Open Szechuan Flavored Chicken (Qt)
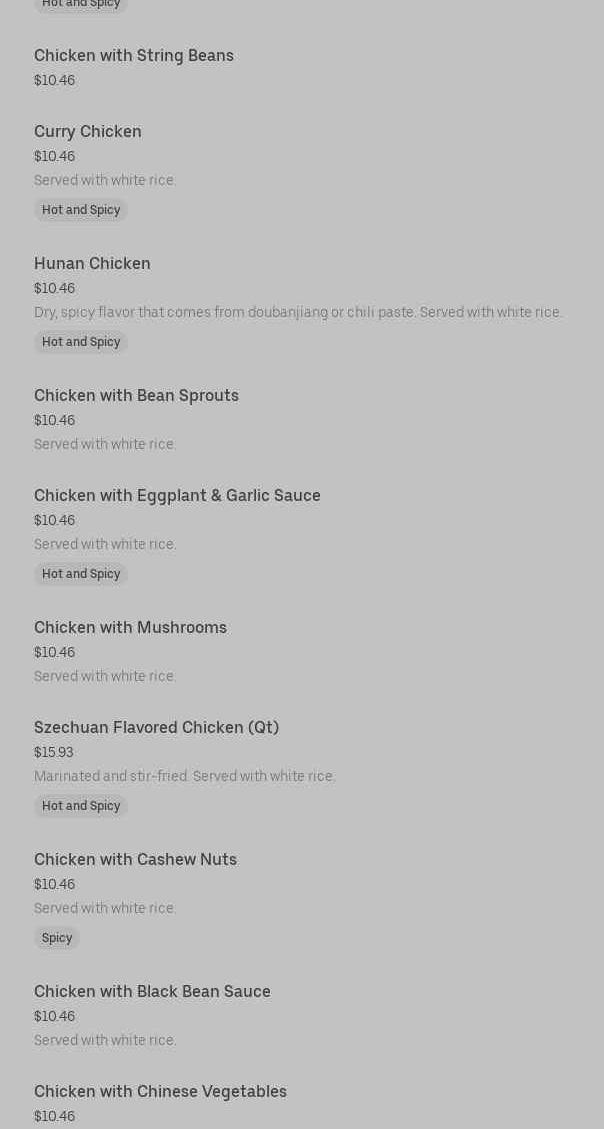This screenshot has height=1129, width=604. pyautogui.click(x=156, y=728)
